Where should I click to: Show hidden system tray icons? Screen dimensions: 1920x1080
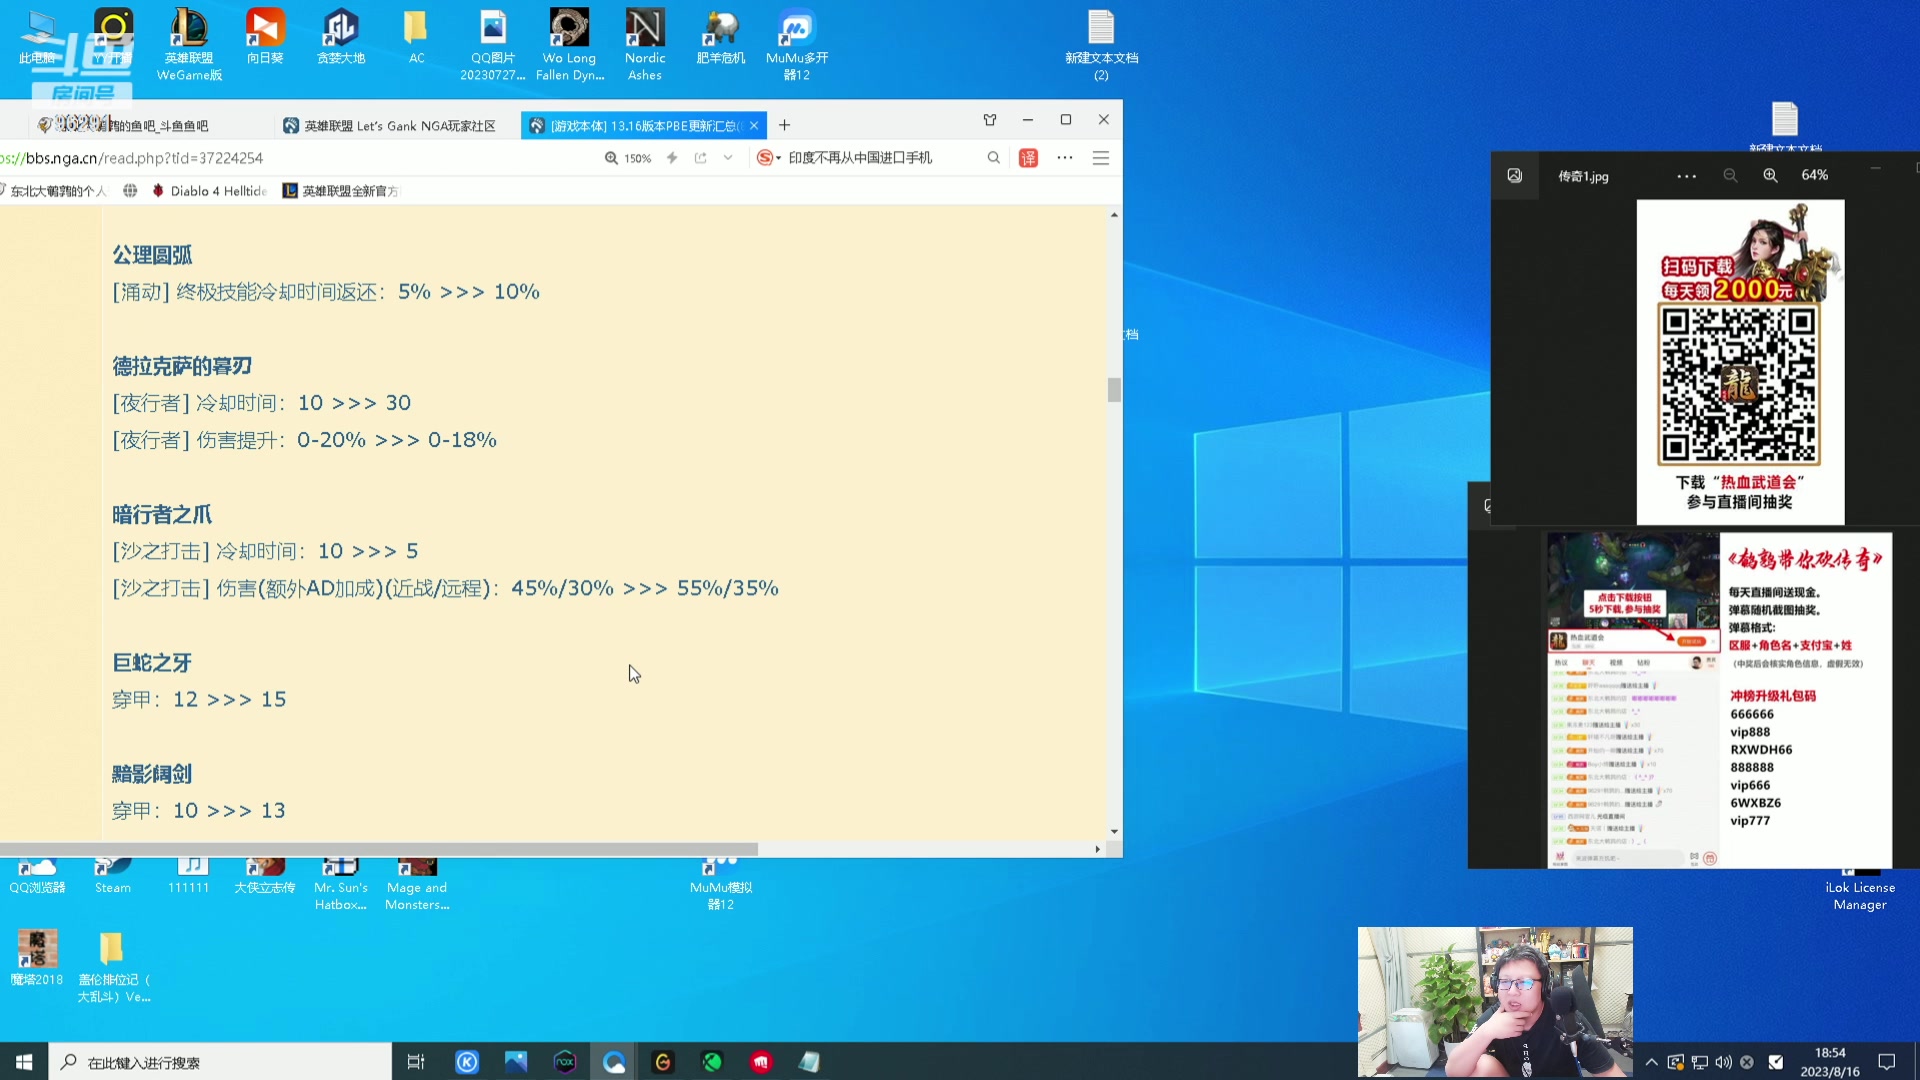tap(1651, 1062)
